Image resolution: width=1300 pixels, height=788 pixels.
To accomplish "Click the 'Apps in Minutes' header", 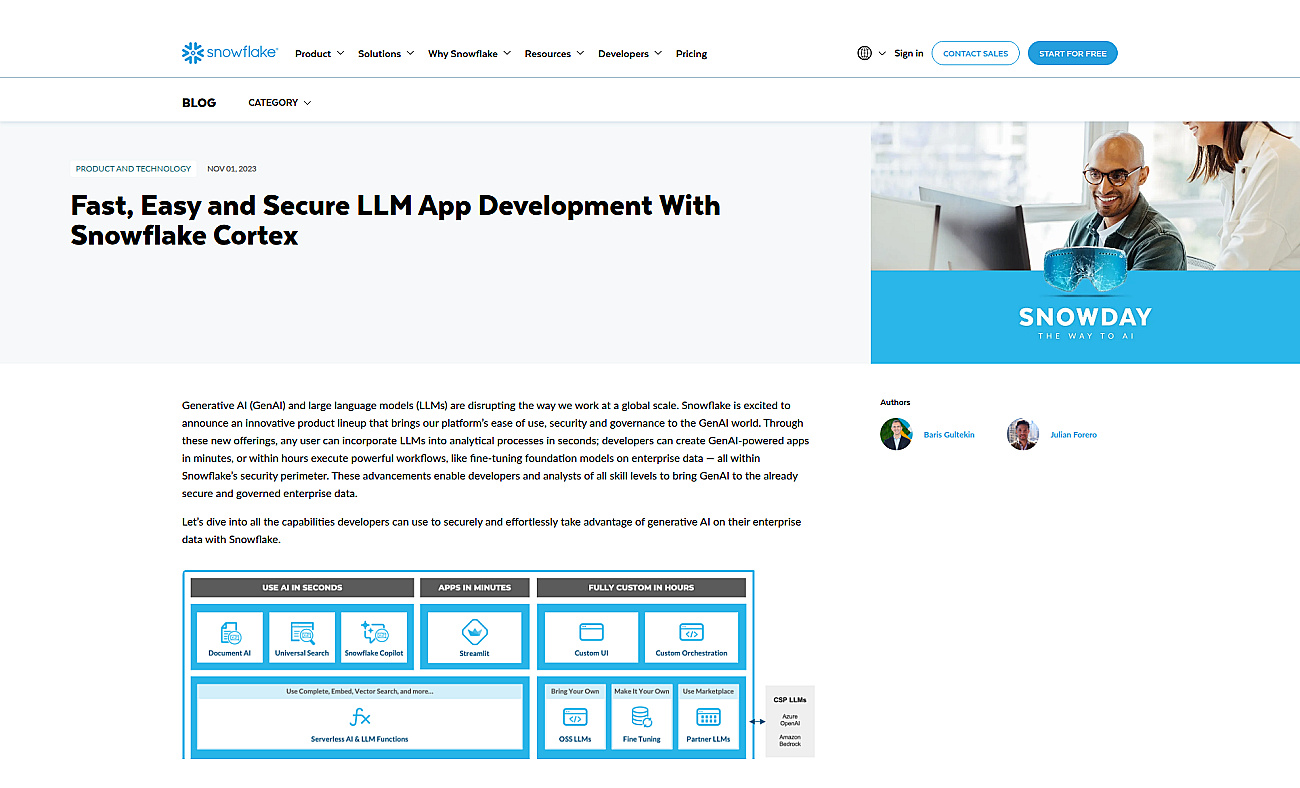I will click(474, 588).
